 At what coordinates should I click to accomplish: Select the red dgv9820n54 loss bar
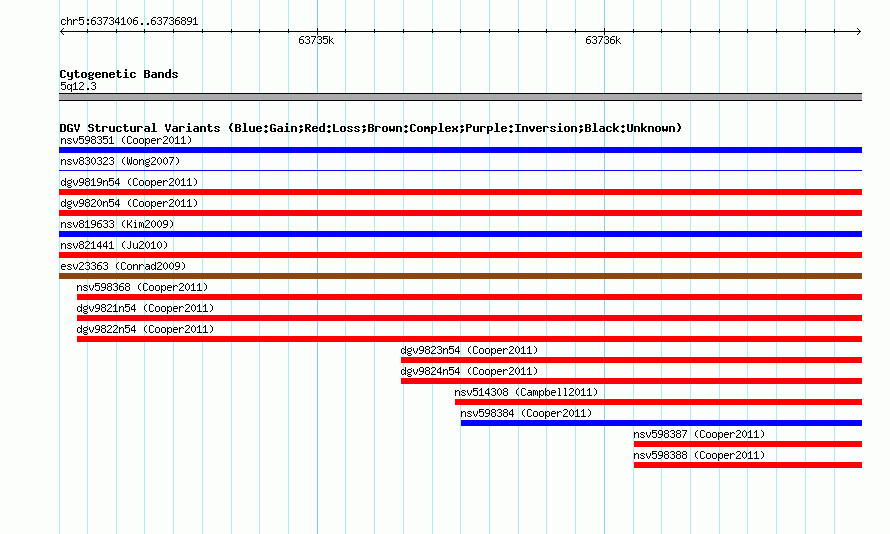pyautogui.click(x=460, y=213)
